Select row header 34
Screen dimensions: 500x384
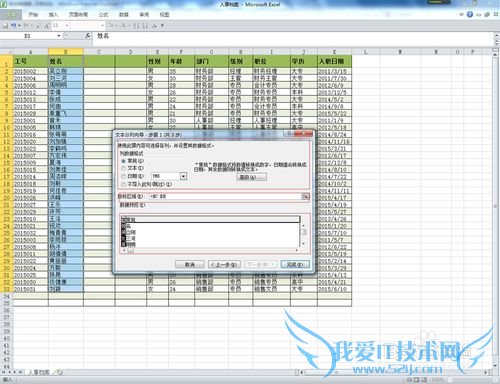pyautogui.click(x=6, y=296)
